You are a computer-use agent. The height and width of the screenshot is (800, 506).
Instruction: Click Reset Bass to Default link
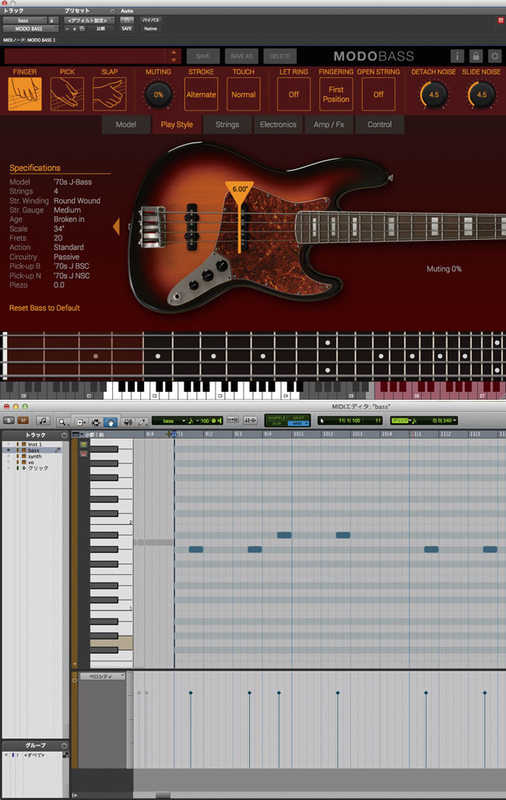click(44, 308)
